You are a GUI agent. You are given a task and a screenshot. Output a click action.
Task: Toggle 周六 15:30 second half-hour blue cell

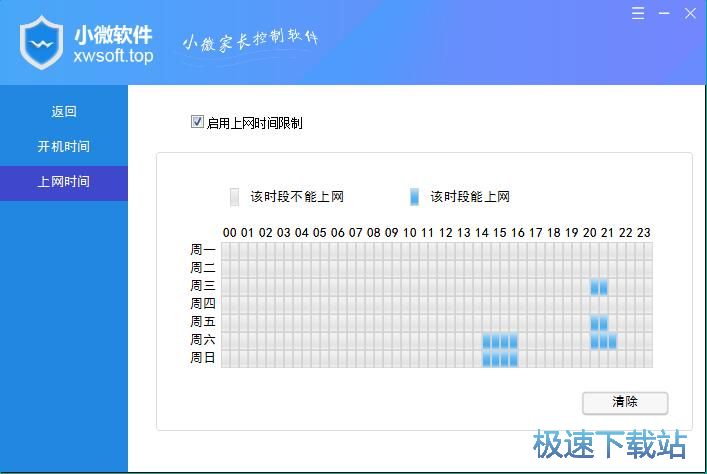pyautogui.click(x=514, y=341)
